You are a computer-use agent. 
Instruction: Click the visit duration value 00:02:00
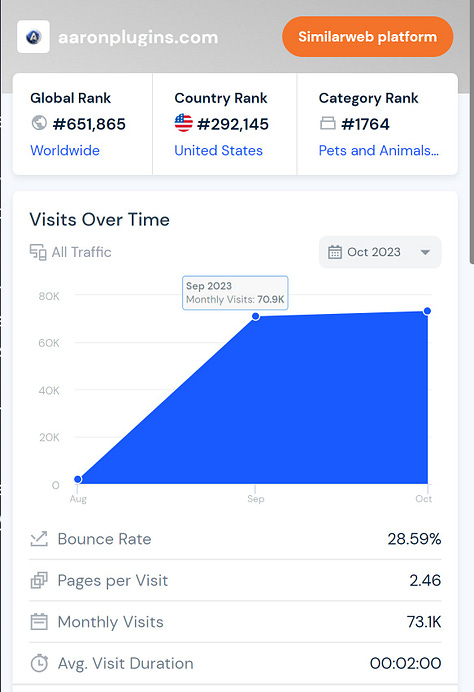pyautogui.click(x=406, y=663)
